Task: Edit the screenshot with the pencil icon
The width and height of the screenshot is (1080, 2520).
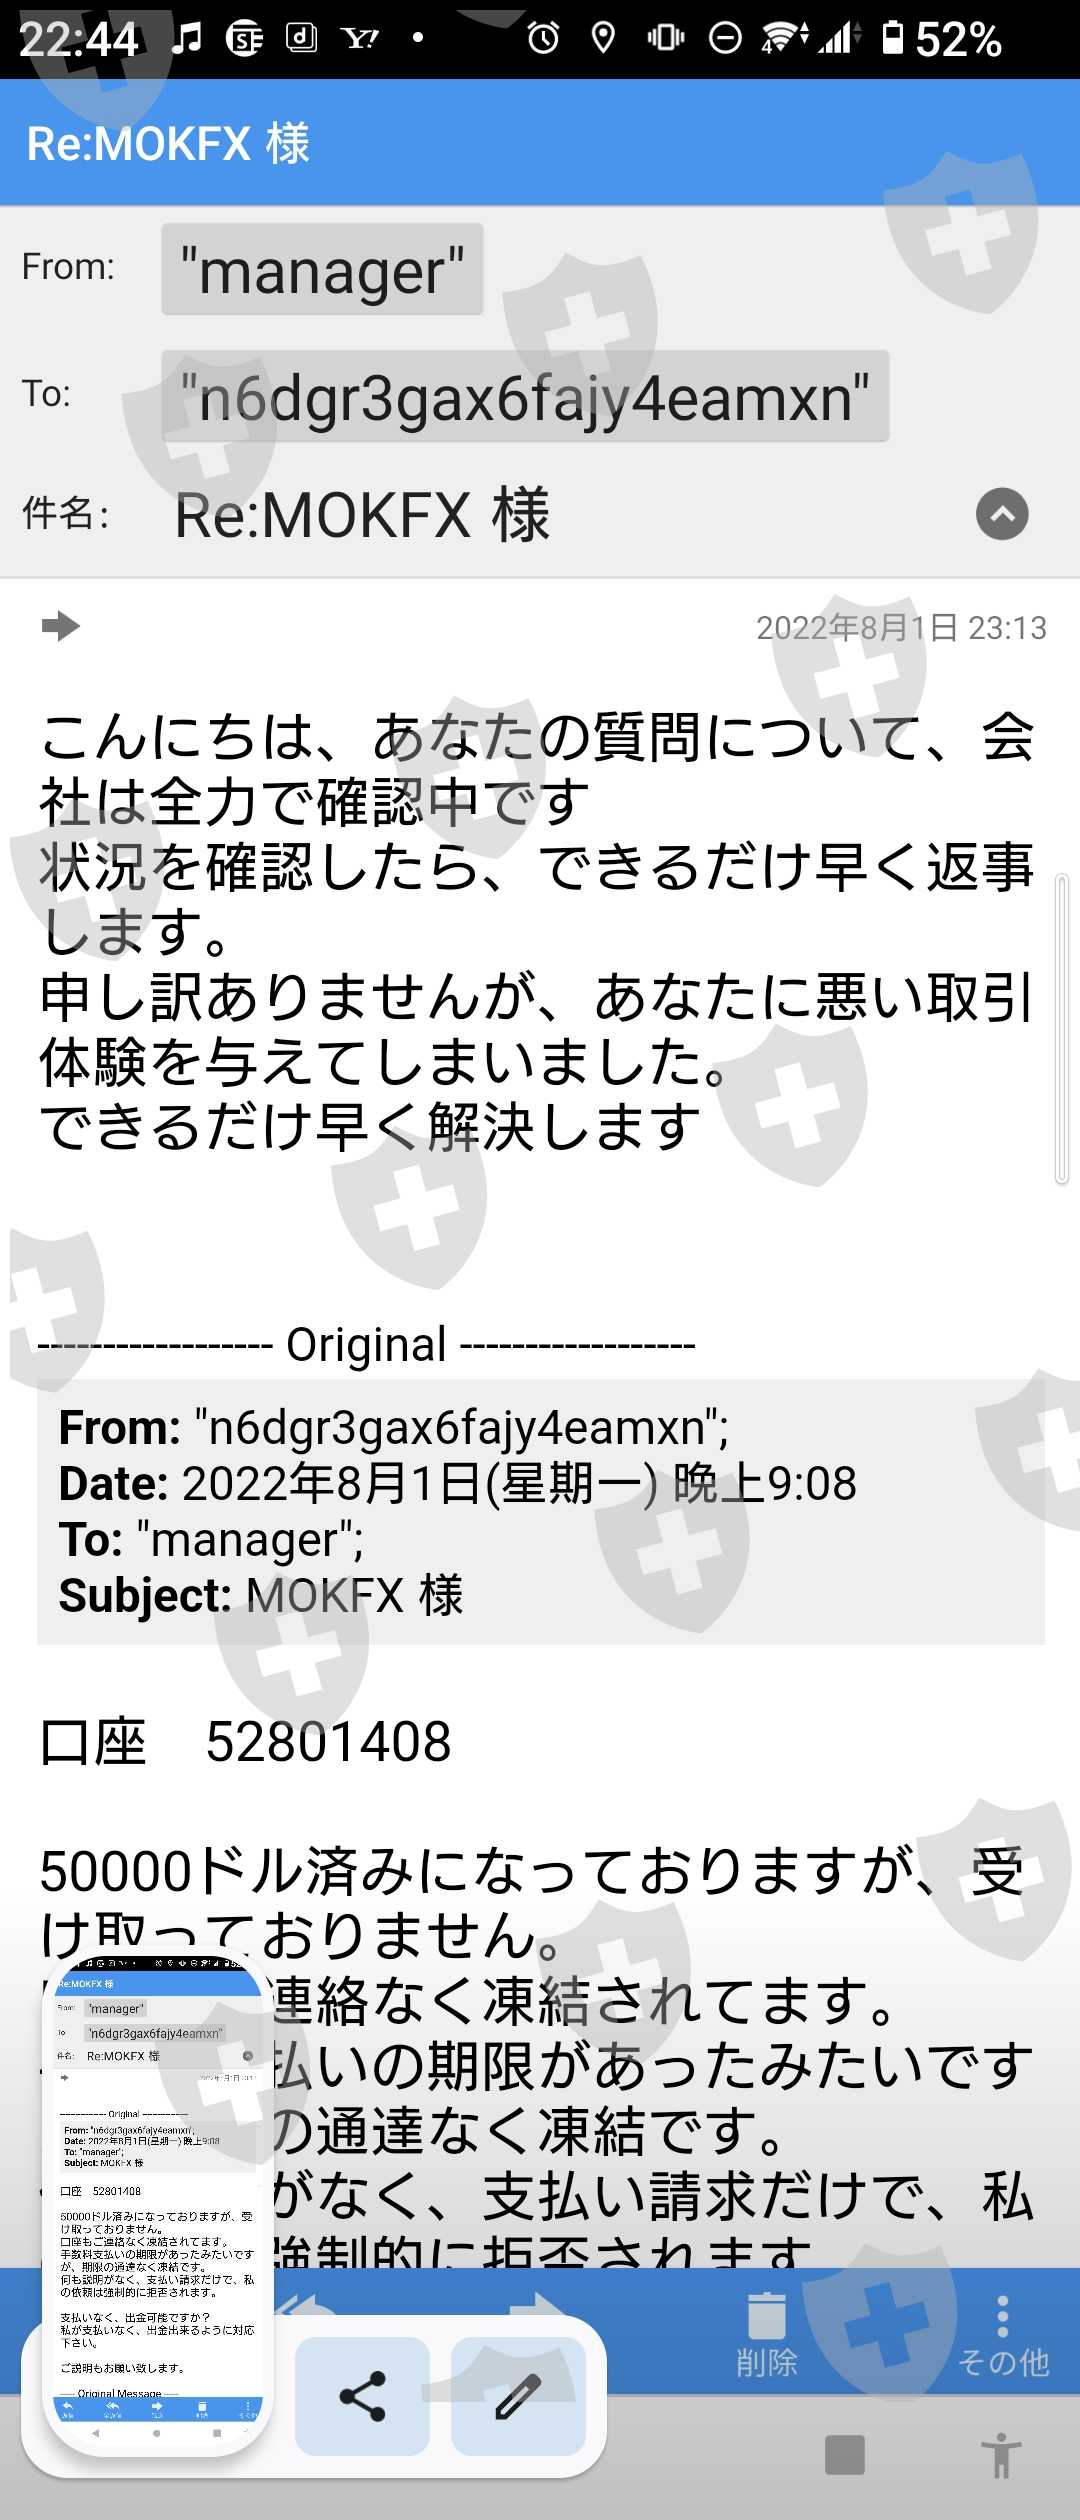Action: pyautogui.click(x=518, y=2396)
